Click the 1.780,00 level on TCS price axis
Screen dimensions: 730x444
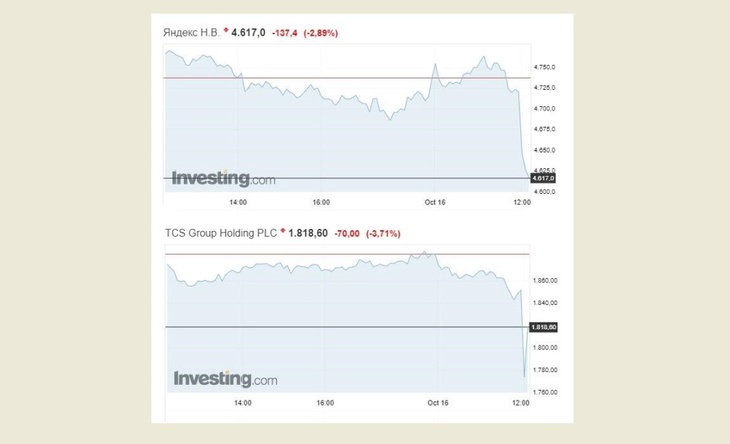[x=546, y=370]
